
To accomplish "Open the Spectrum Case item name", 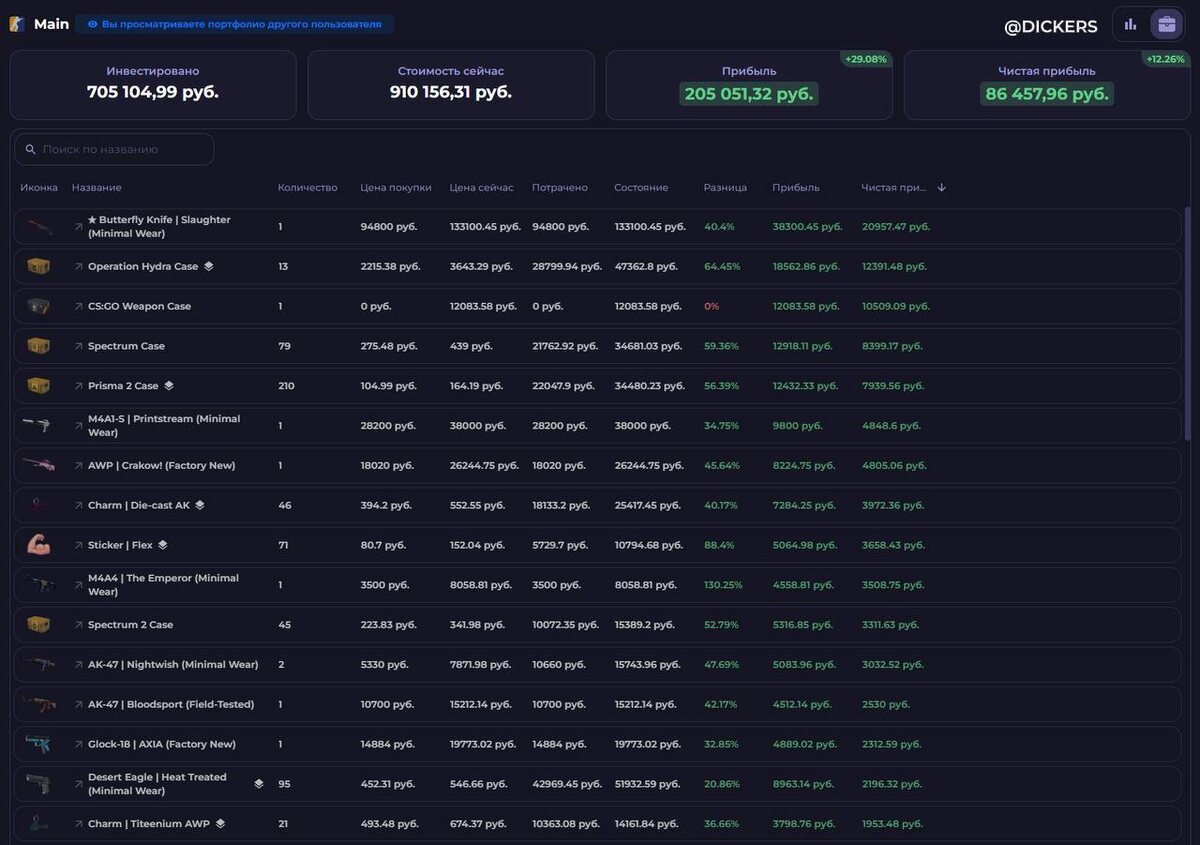I will [127, 346].
